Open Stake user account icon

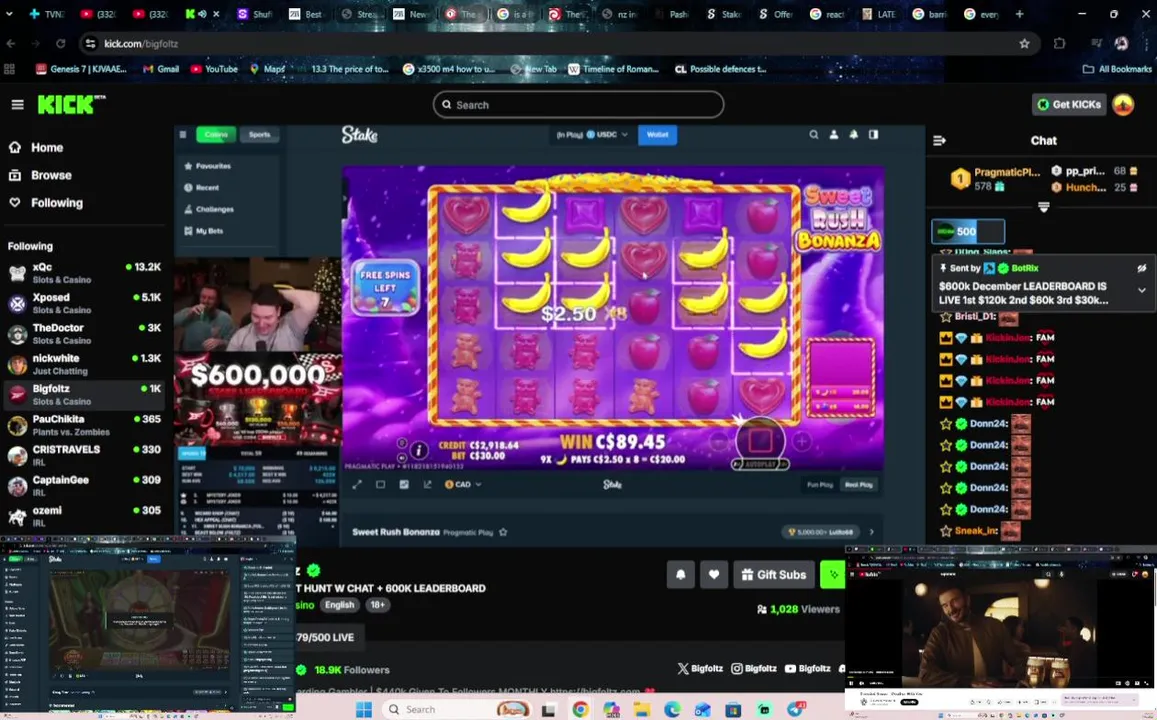834,135
